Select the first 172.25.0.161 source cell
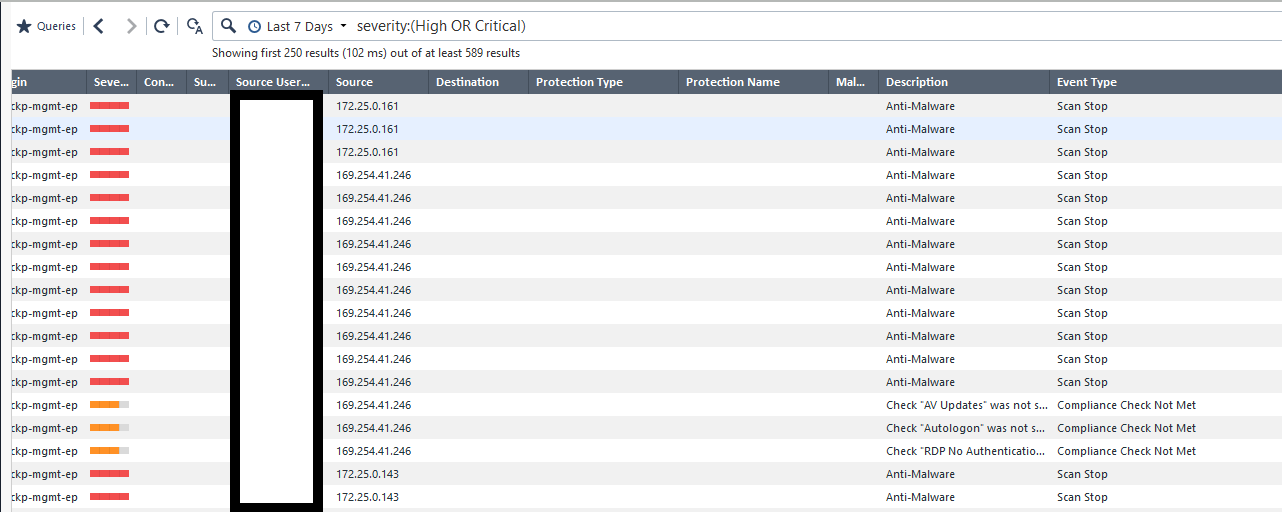1282x512 pixels. click(x=367, y=106)
